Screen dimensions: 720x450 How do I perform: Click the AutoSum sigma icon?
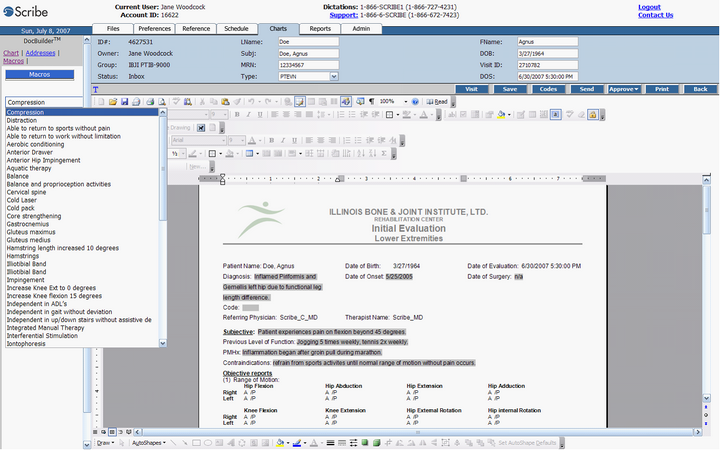[384, 153]
